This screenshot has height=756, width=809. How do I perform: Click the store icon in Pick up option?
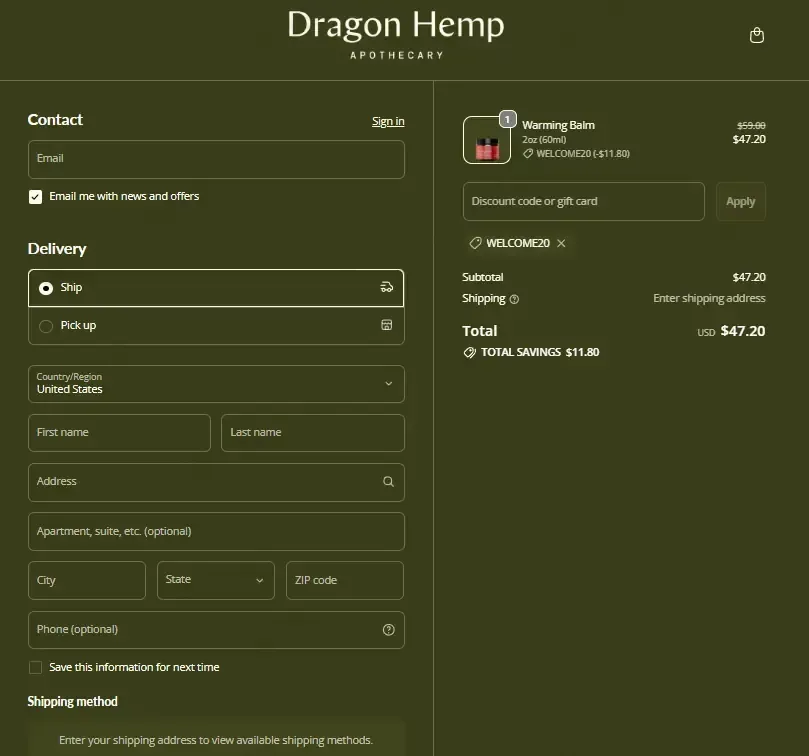387,326
